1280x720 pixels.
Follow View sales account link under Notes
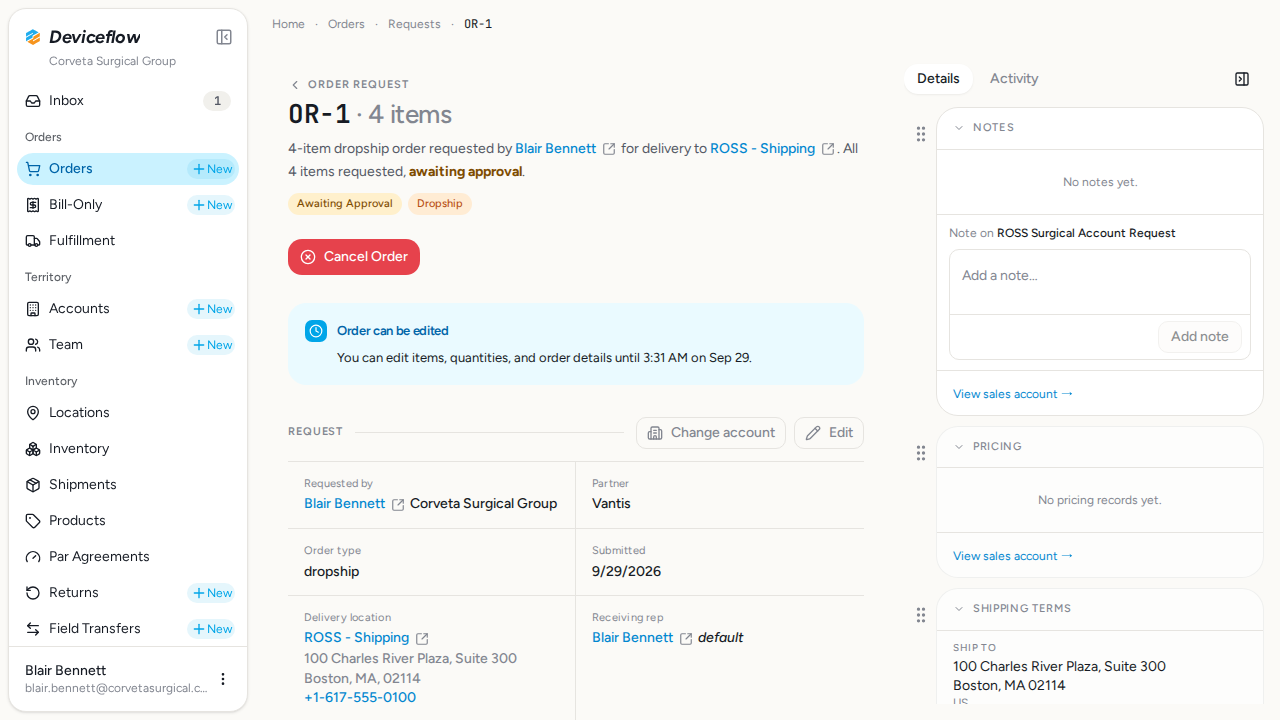click(x=1013, y=394)
